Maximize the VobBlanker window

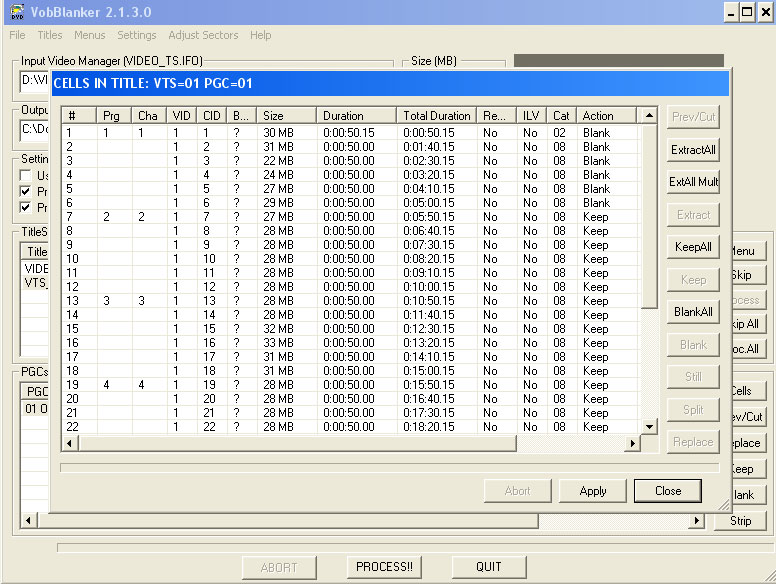(747, 12)
